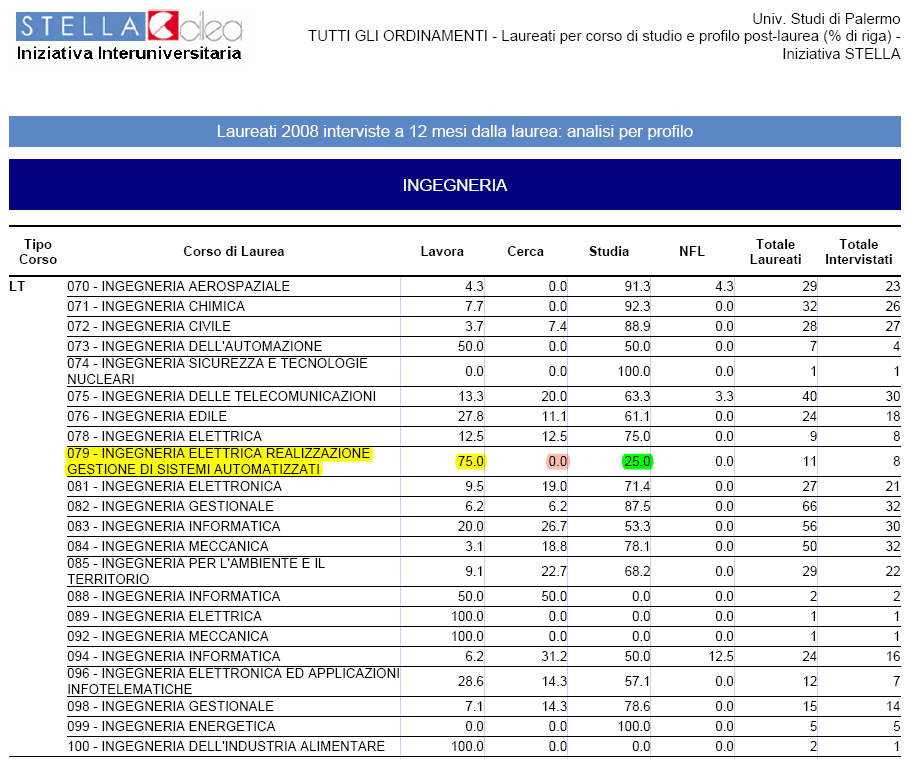This screenshot has width=908, height=759.
Task: Select row '072 - INGEGNERIA CIVILE'
Action: pos(484,326)
